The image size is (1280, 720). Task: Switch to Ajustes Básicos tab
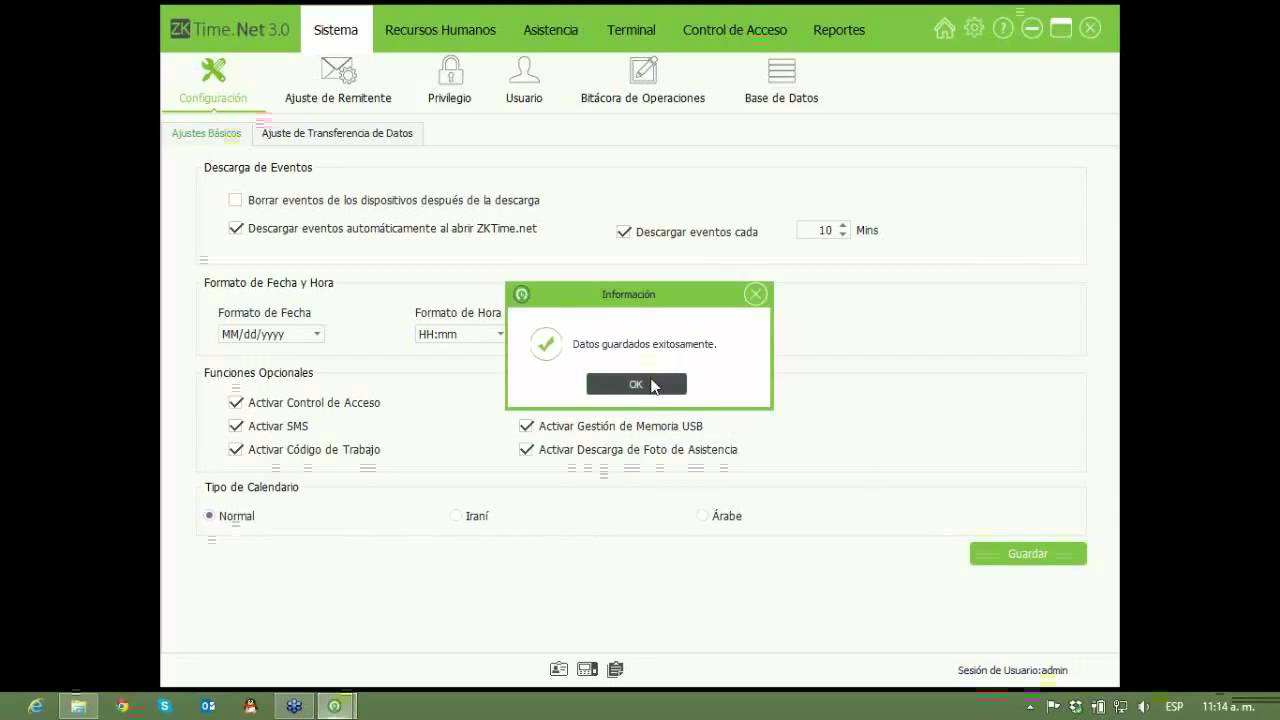(x=206, y=133)
